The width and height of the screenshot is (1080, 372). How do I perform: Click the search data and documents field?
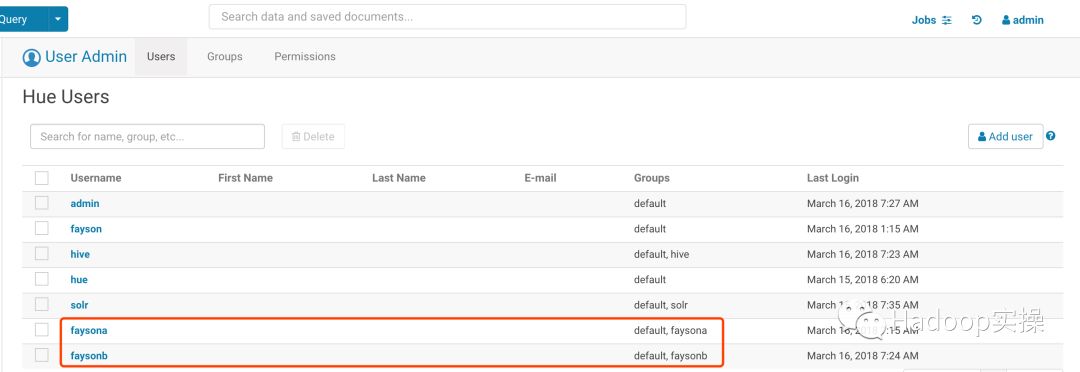(447, 17)
